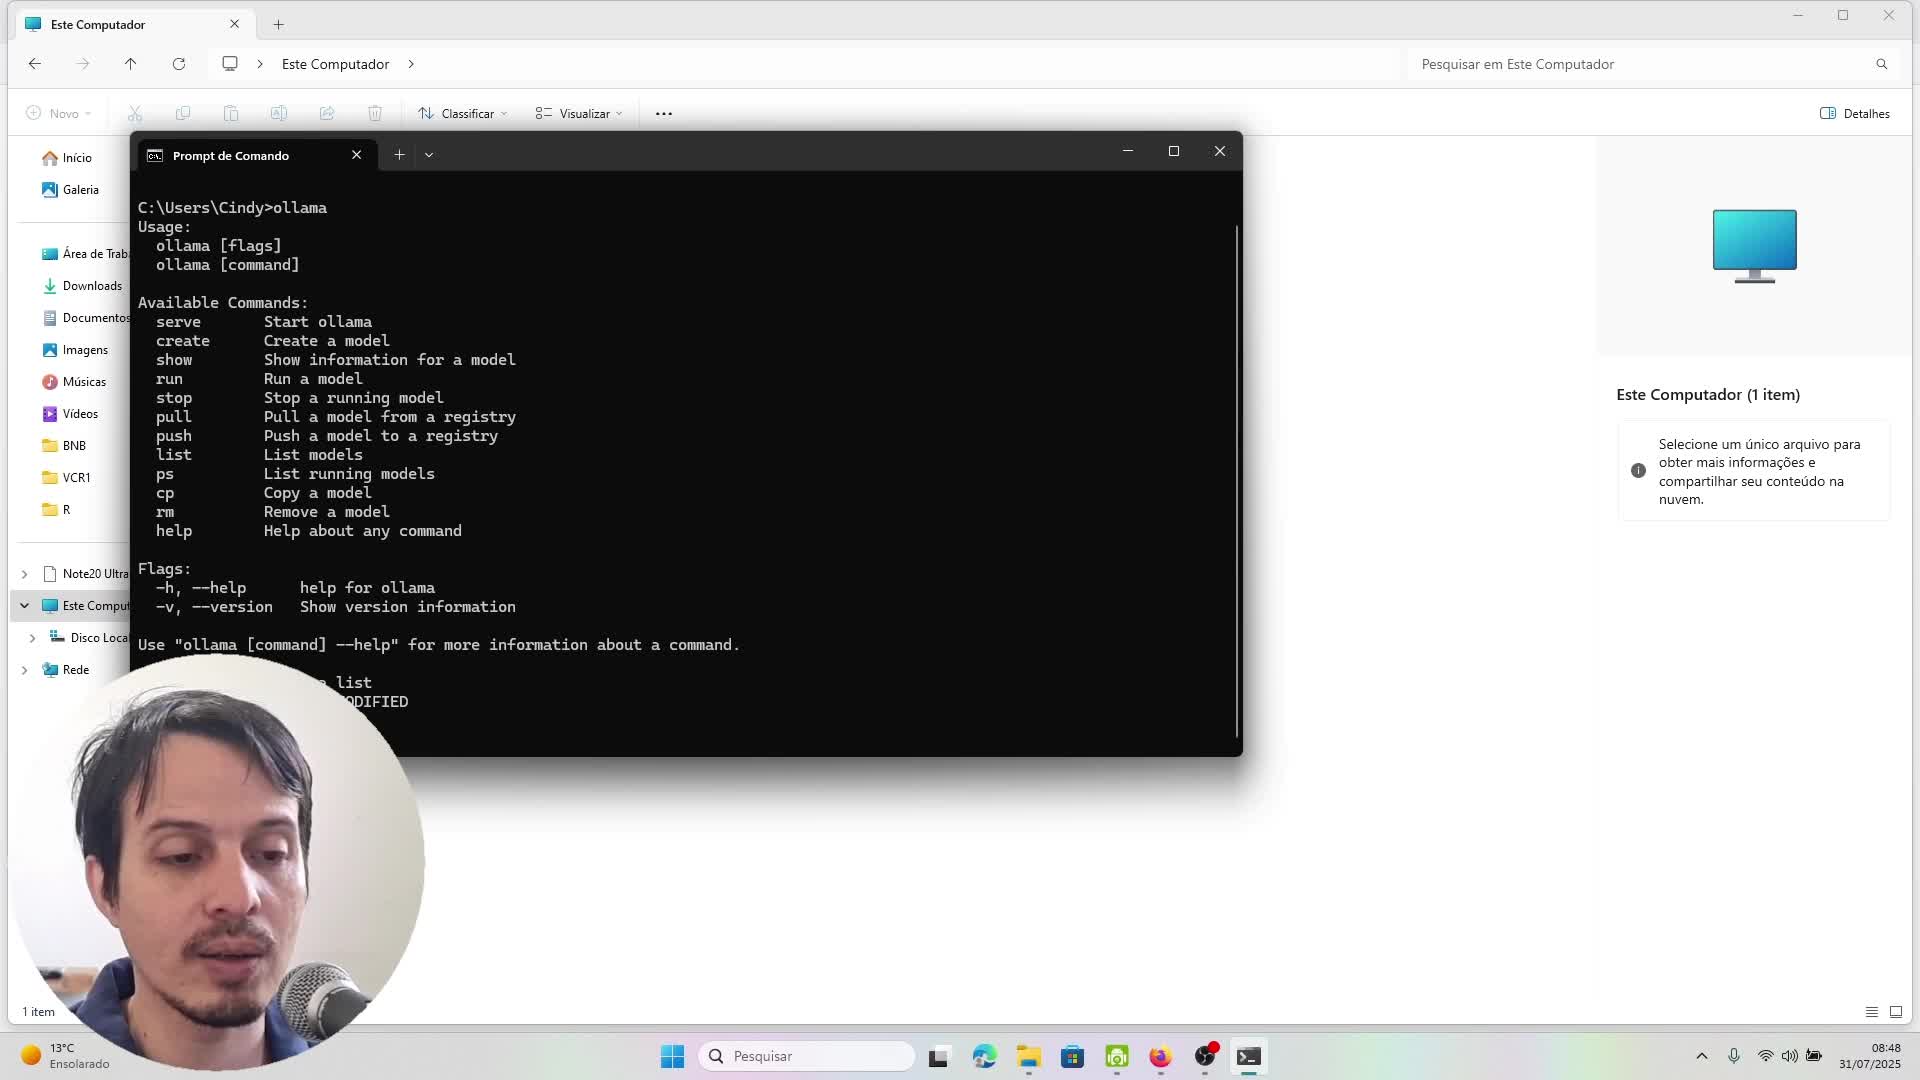Open Músicas in the sidebar

[74, 382]
